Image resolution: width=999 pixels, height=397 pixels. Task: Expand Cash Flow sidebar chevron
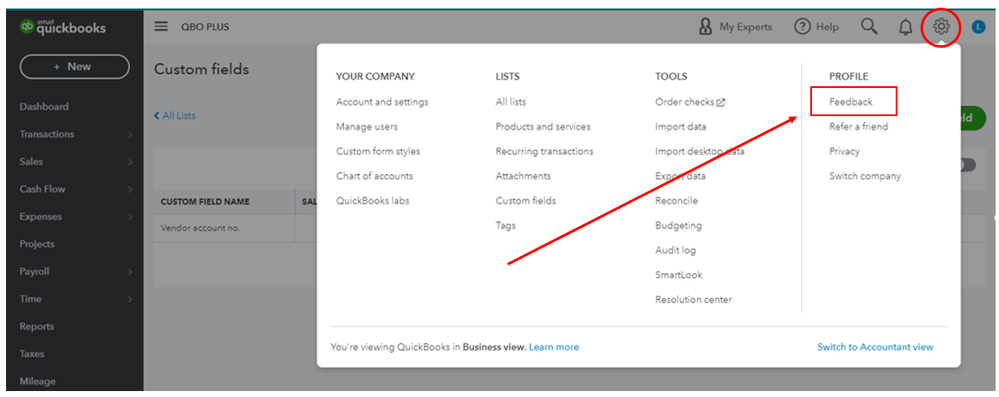pyautogui.click(x=130, y=189)
